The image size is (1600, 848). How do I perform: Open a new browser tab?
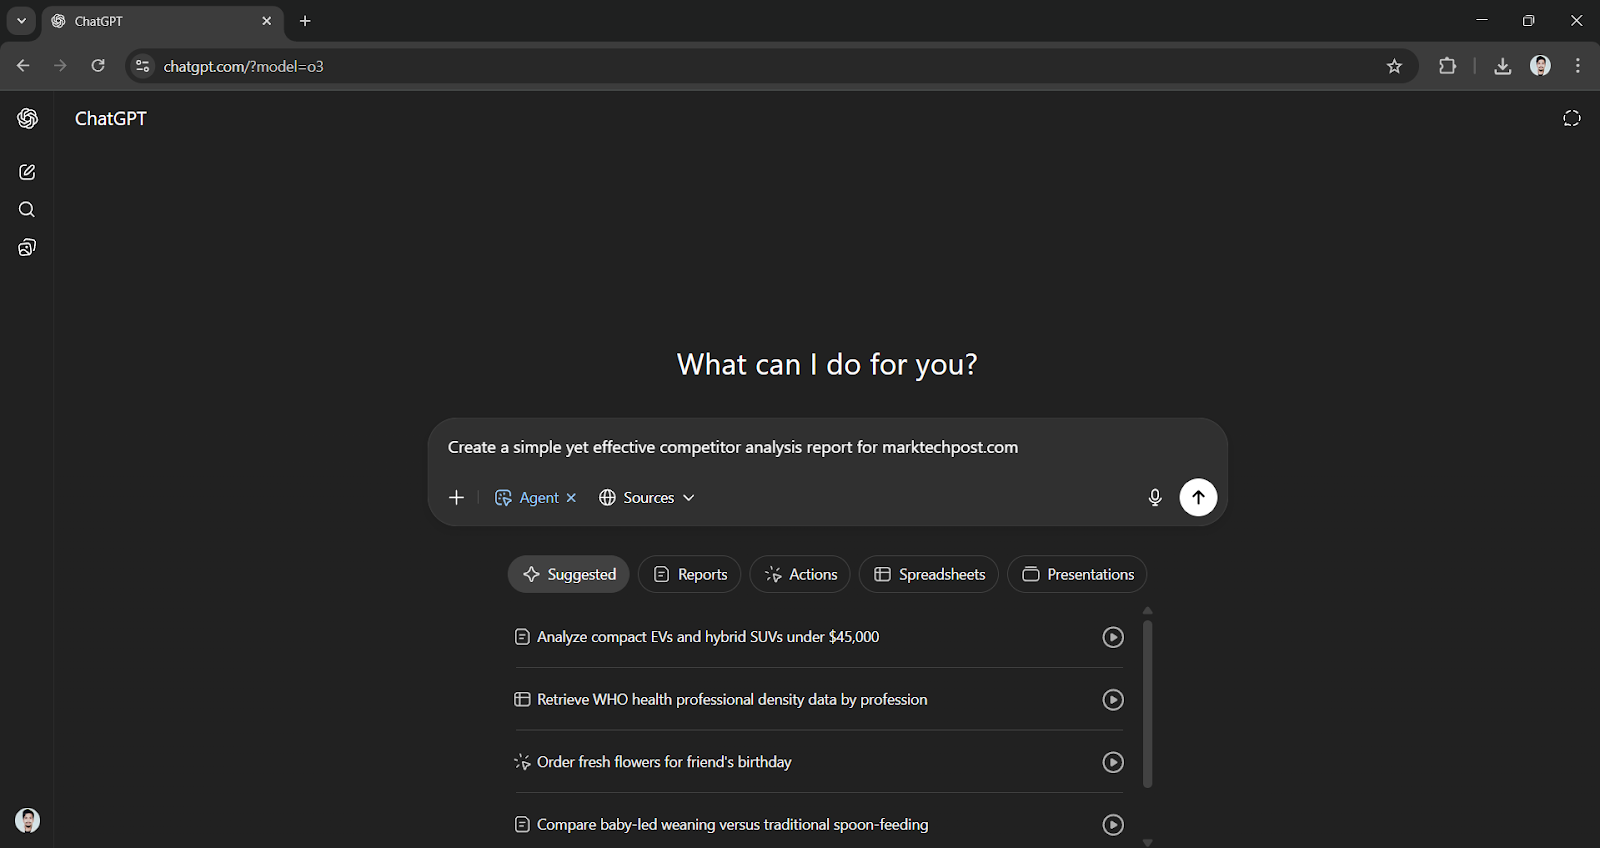(x=305, y=21)
